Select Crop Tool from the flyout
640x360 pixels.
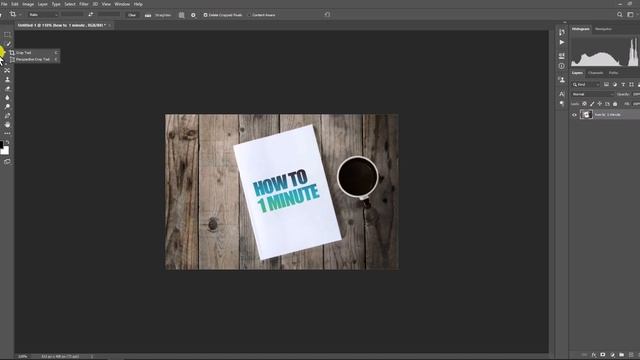tap(34, 53)
